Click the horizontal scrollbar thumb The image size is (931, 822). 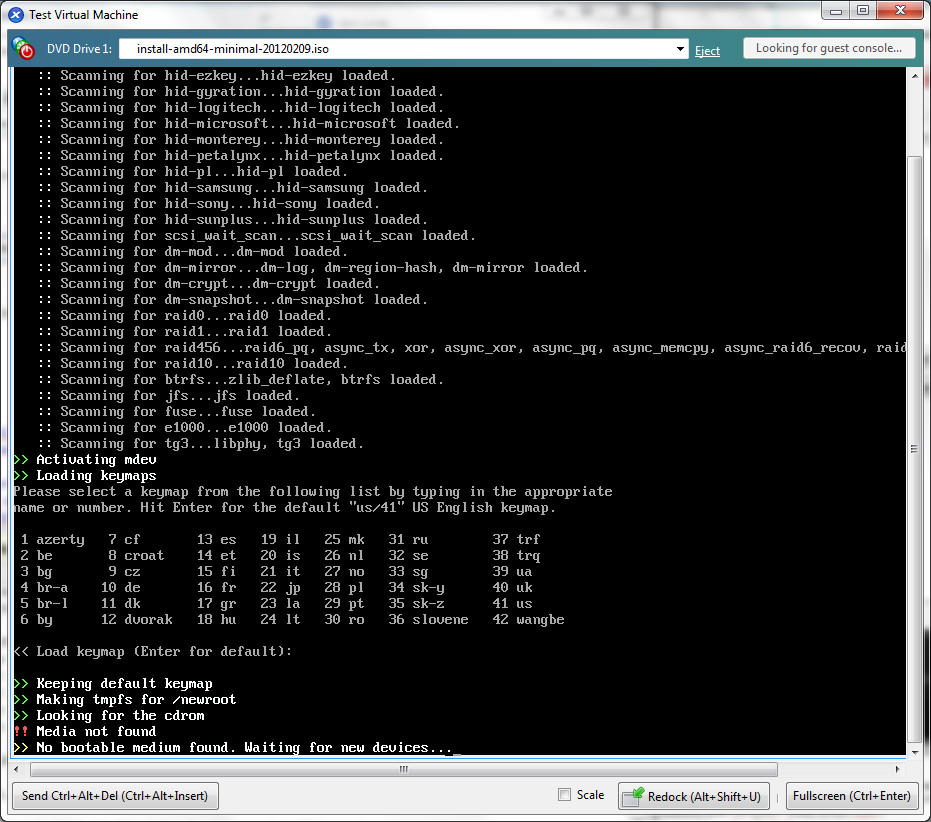click(403, 770)
